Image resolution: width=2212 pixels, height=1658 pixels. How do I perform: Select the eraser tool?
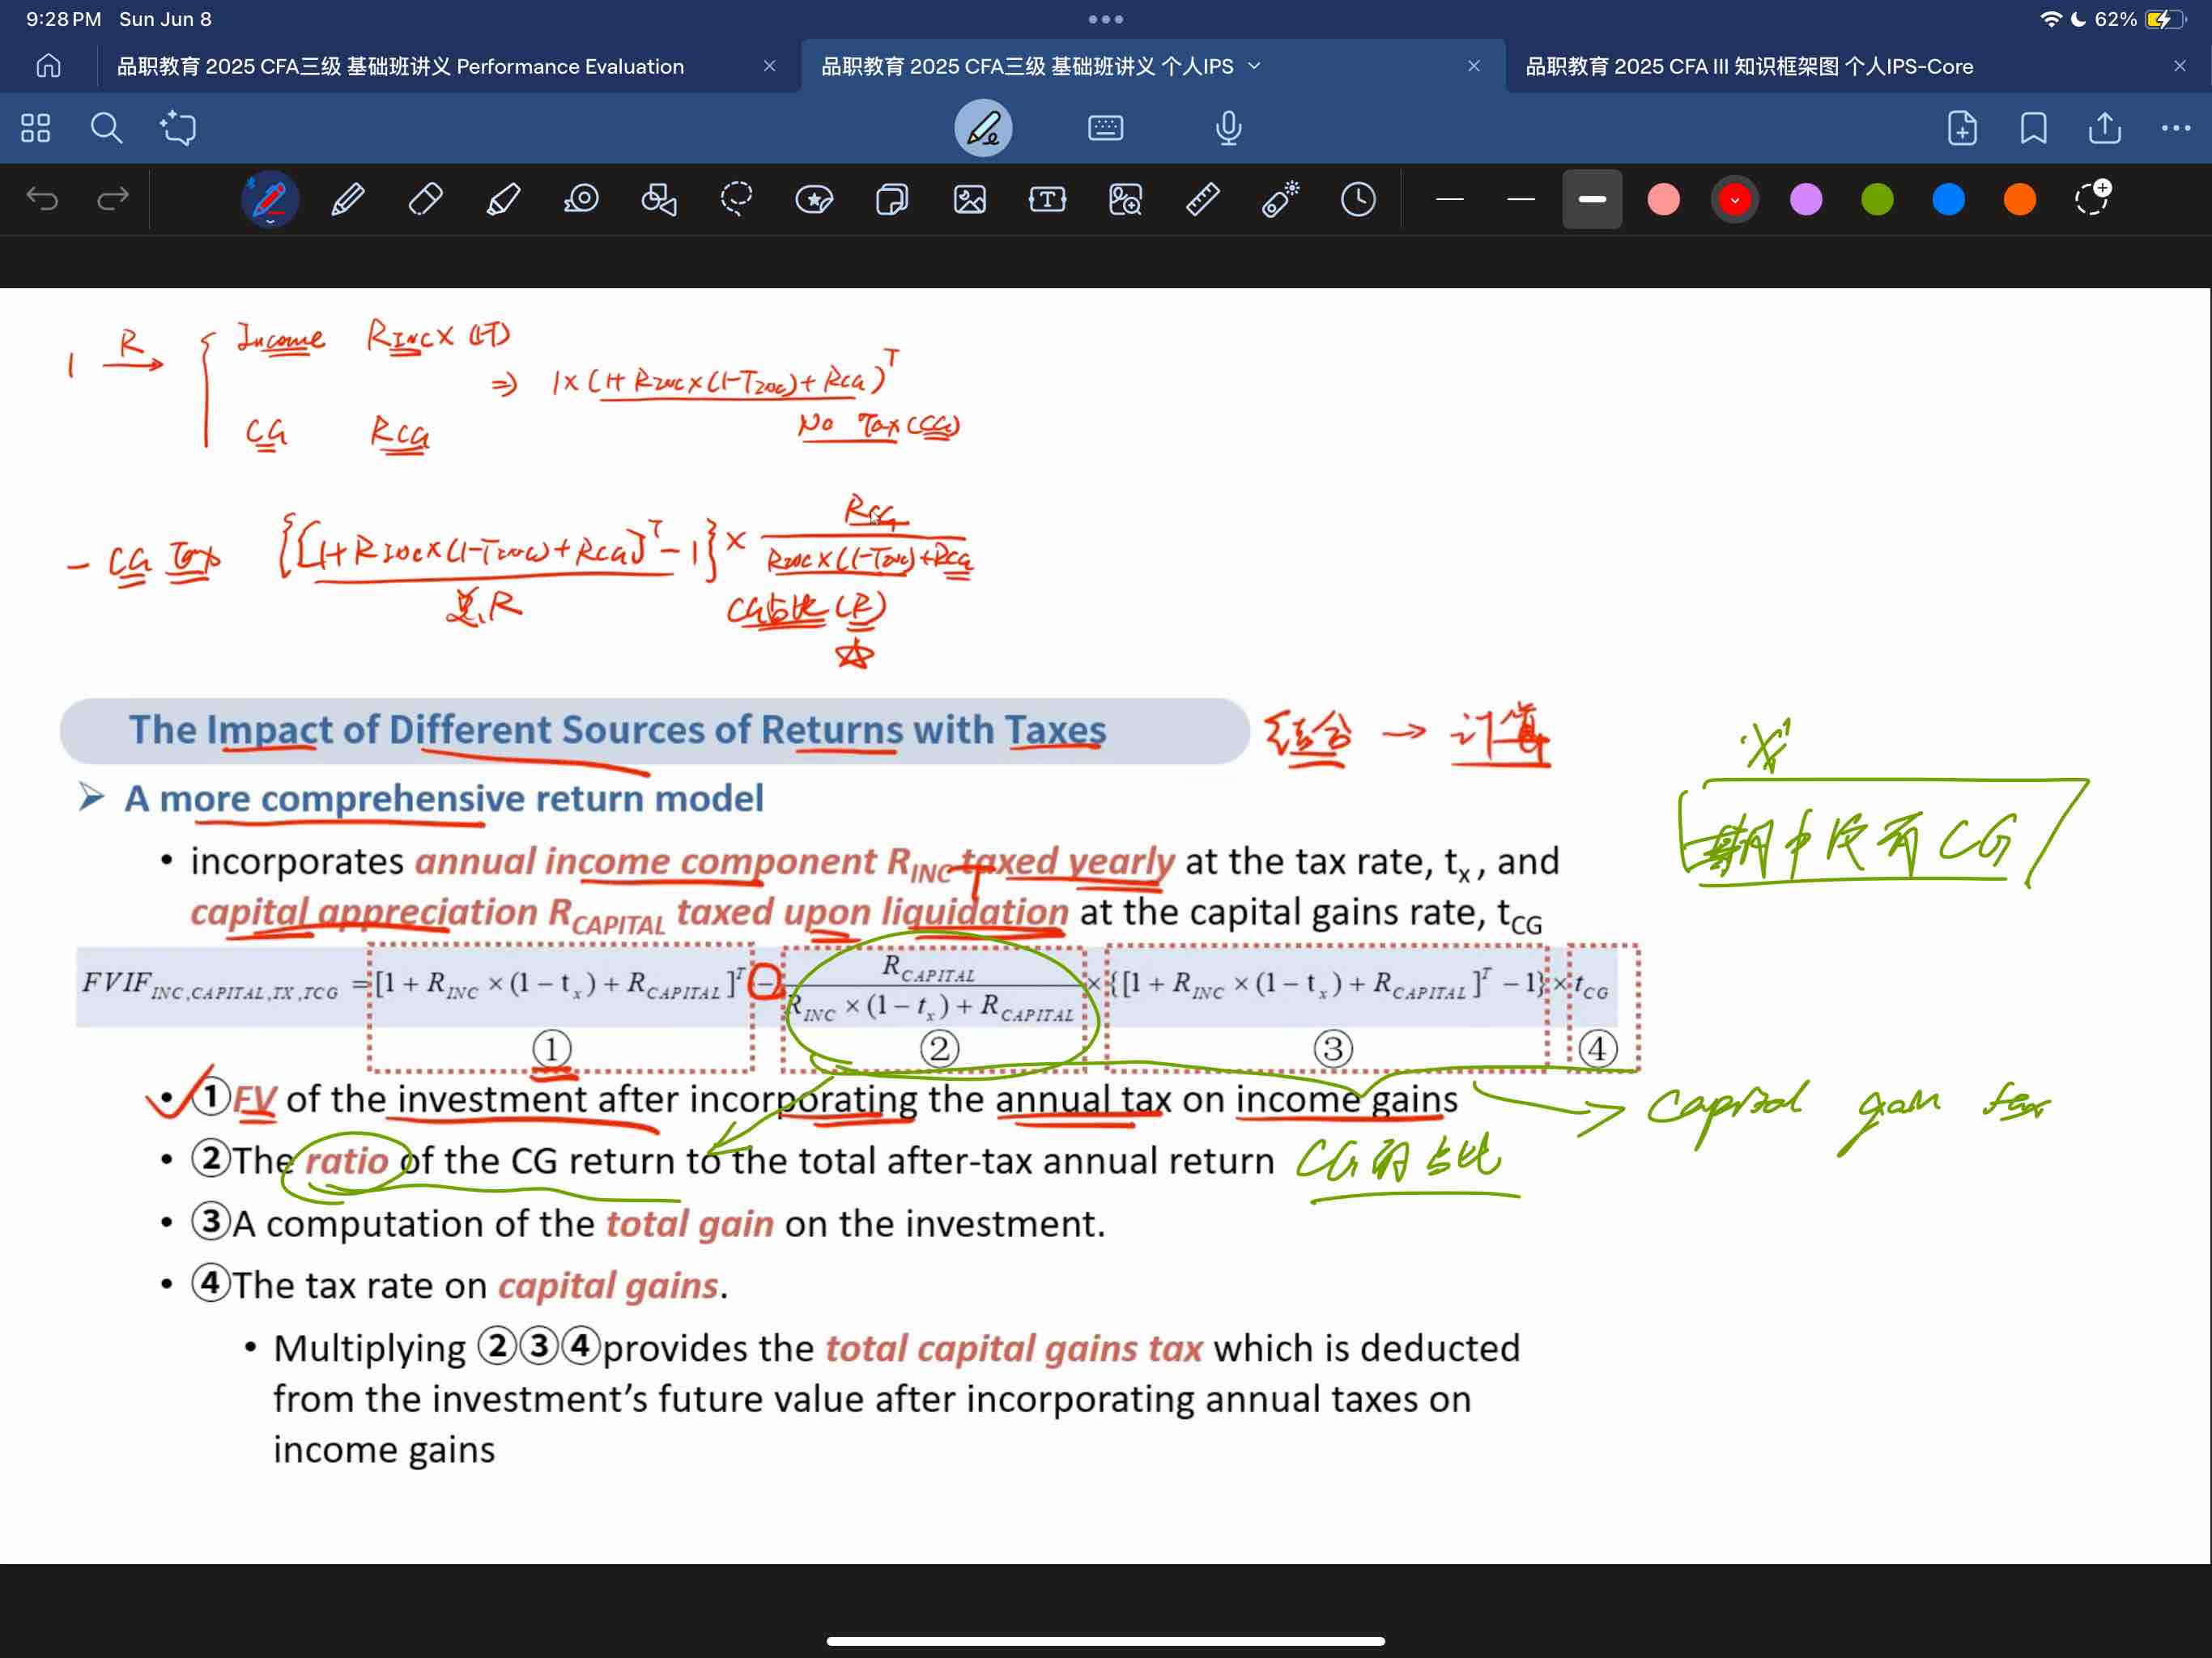click(425, 199)
